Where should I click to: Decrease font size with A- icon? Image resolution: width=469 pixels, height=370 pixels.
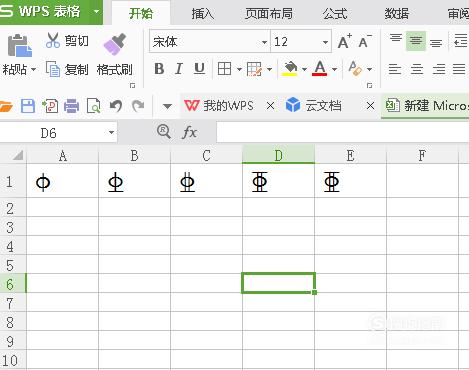365,41
